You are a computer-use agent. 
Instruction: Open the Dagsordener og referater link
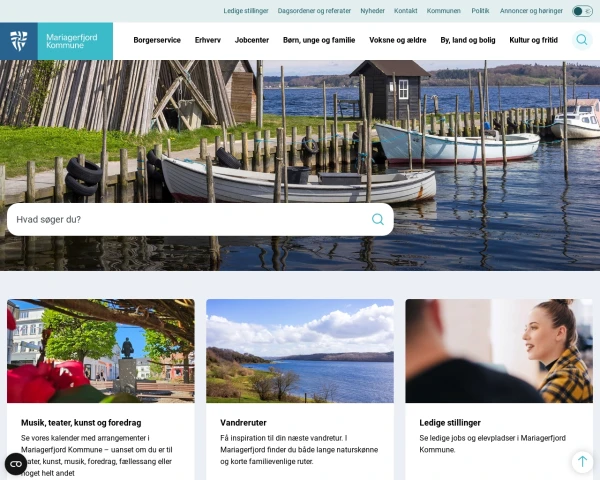[x=314, y=11]
